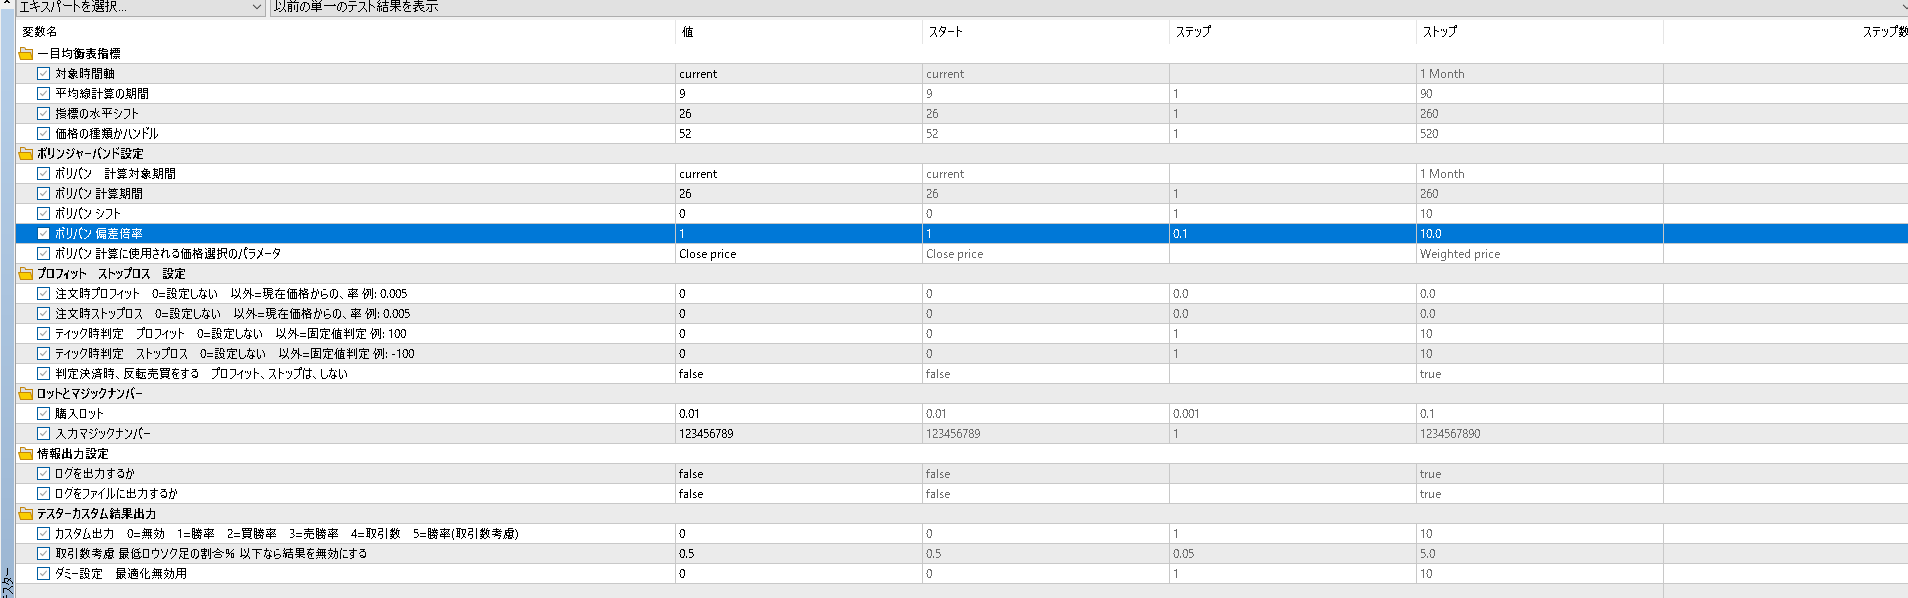Edit the ボリバン 偏差倍率 step cell 0.1
1908x598 pixels.
(1293, 233)
